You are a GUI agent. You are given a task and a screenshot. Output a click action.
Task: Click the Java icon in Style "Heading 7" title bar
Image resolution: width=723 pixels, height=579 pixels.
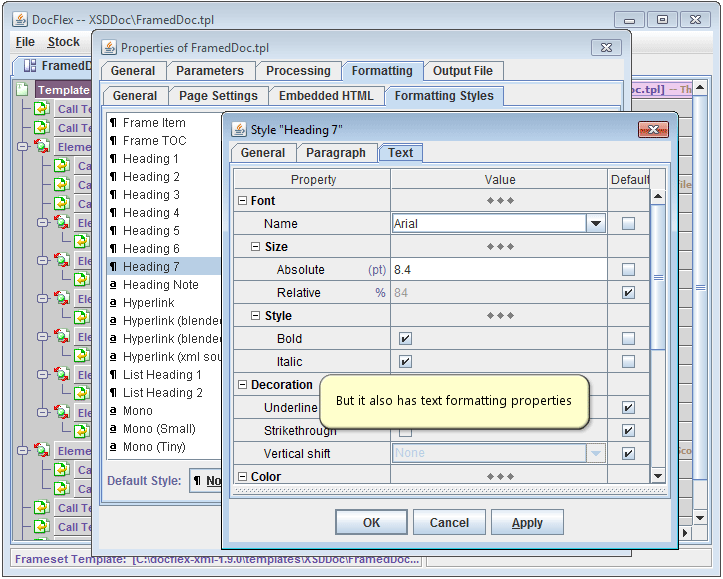[239, 129]
